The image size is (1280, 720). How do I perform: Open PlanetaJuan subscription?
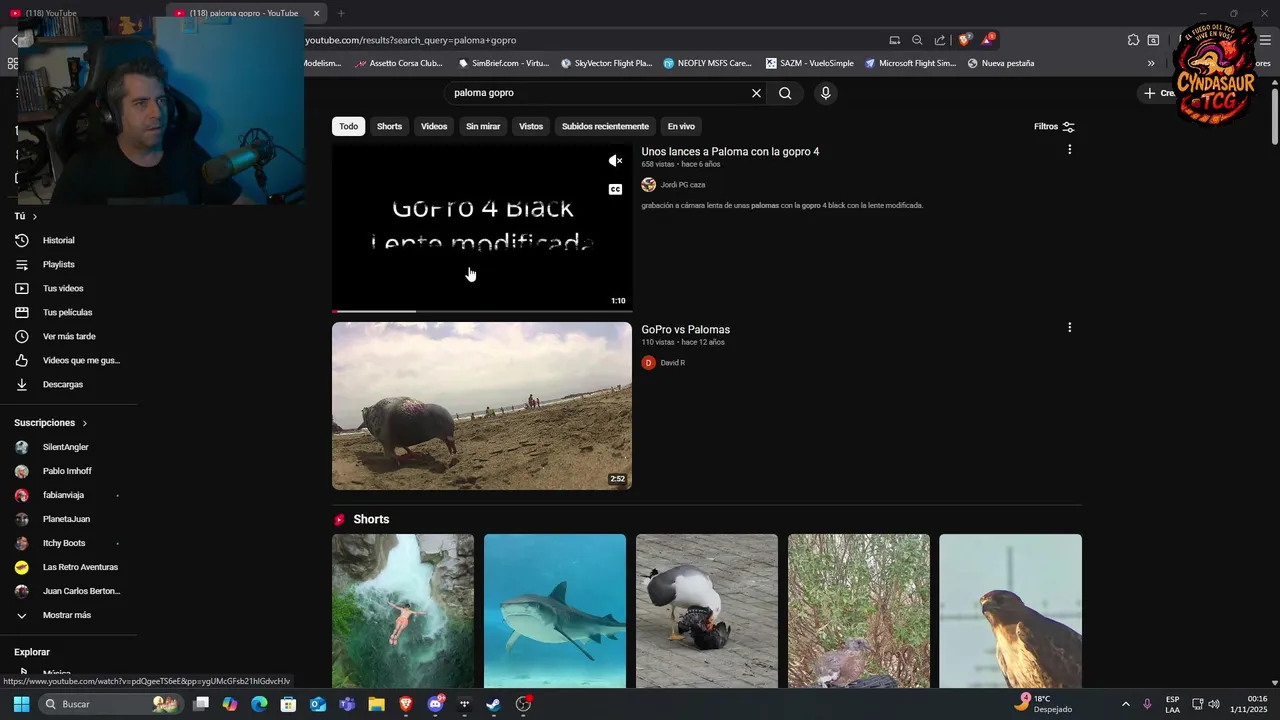pos(68,520)
